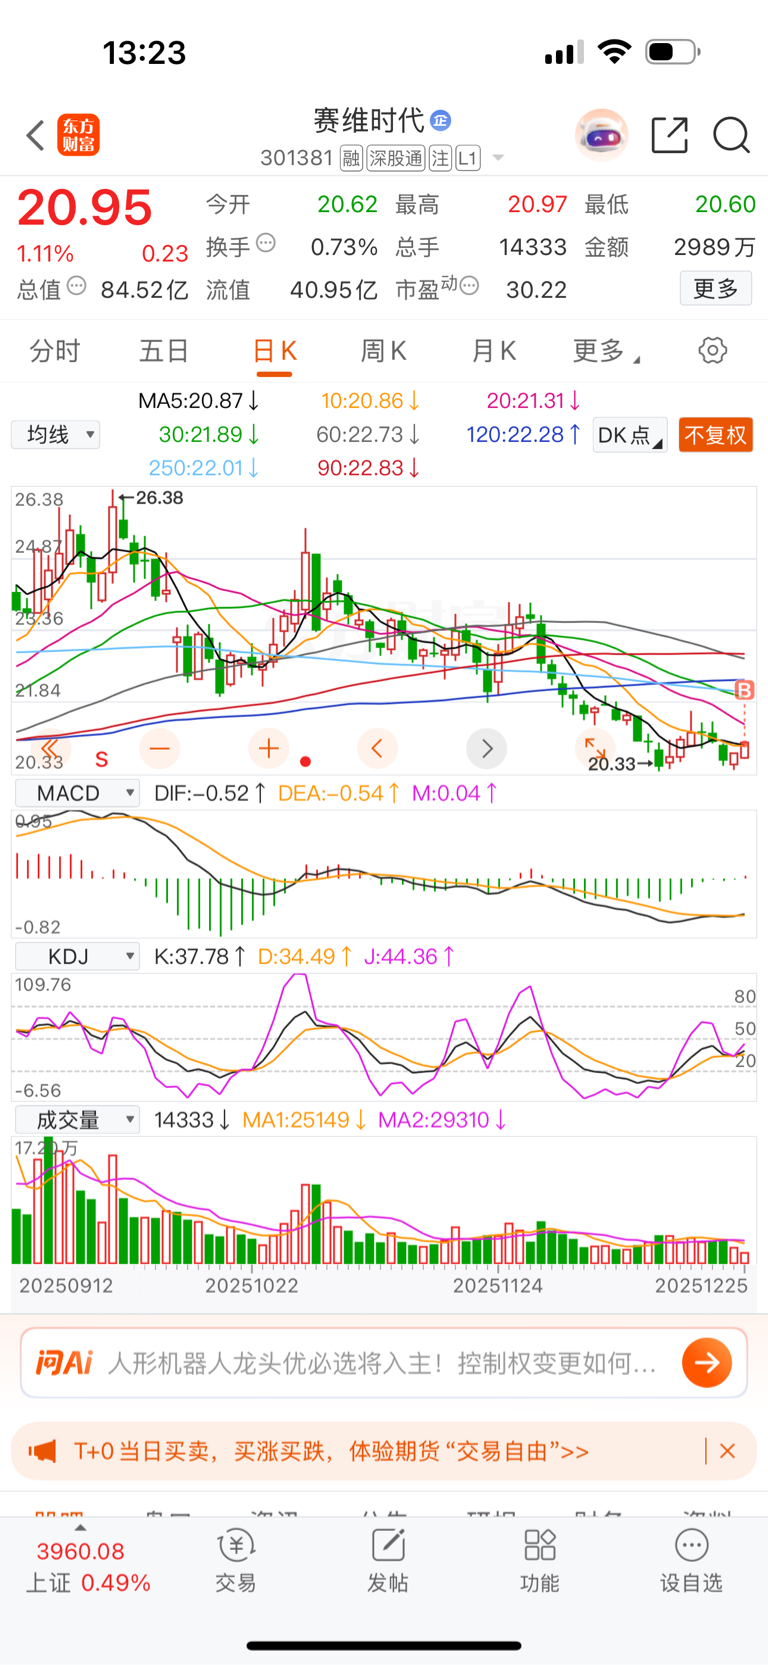Move chart left with arrow icon
Screen dimensions: 768x1665
[377, 748]
